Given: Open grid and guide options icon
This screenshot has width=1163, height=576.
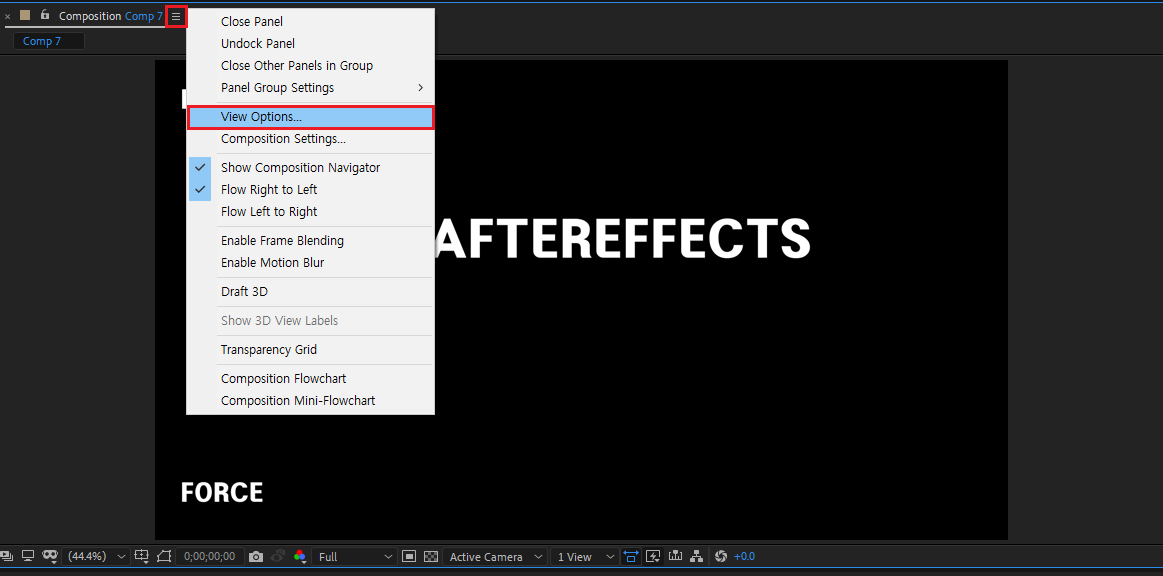Looking at the screenshot, I should pyautogui.click(x=142, y=556).
